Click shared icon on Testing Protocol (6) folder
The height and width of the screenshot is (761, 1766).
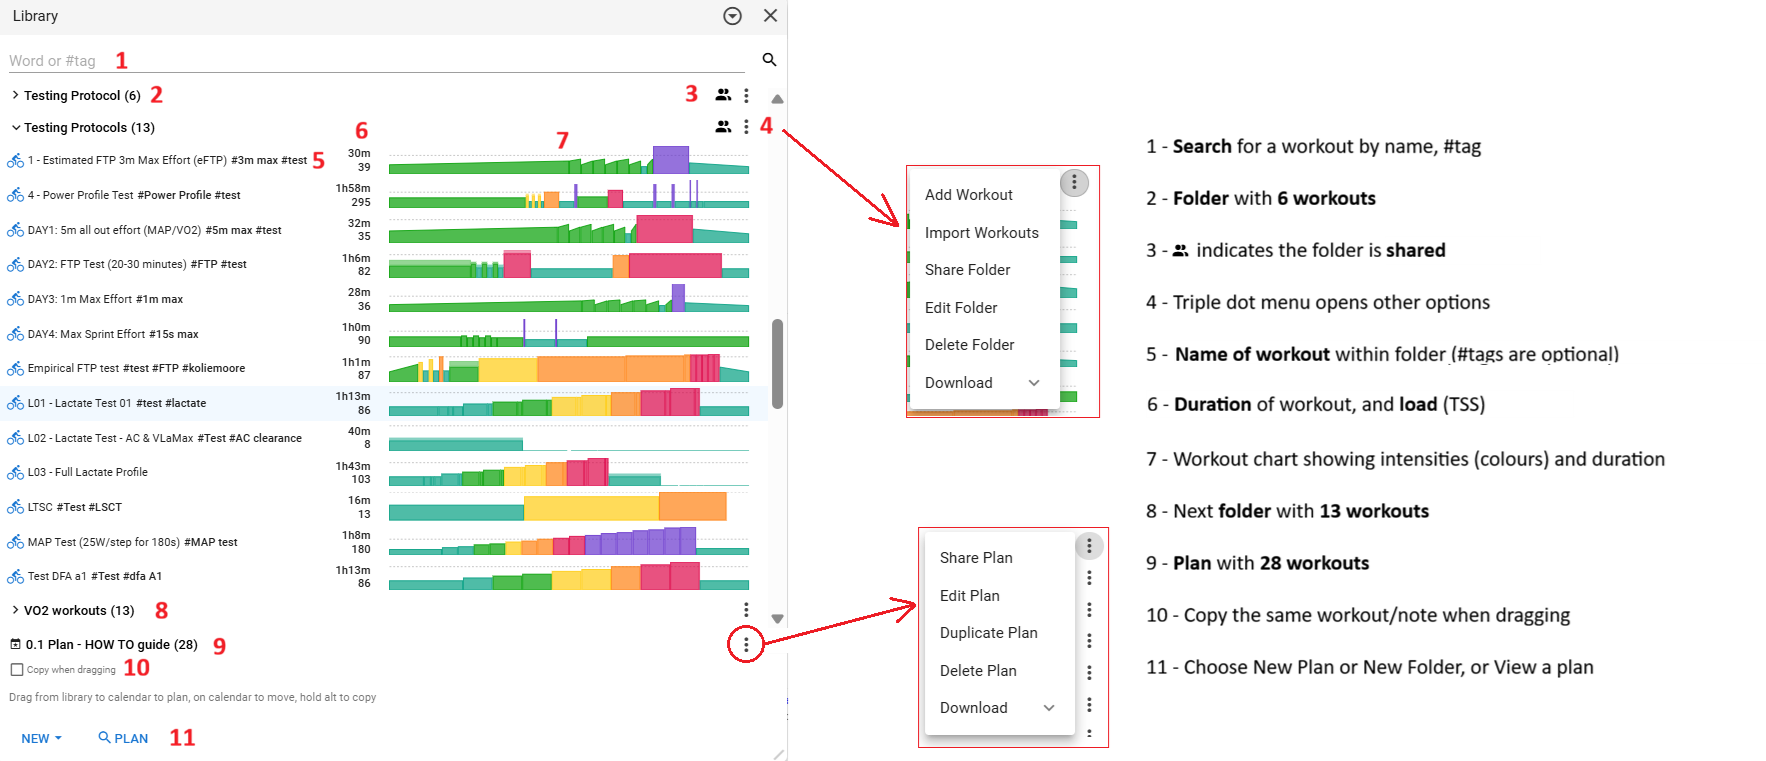pos(723,95)
